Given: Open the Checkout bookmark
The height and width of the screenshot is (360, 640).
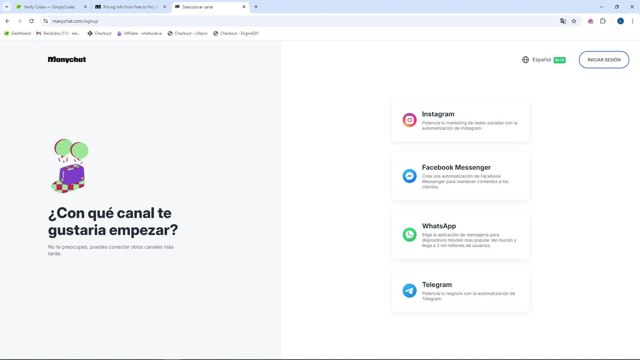Looking at the screenshot, I should (x=99, y=33).
